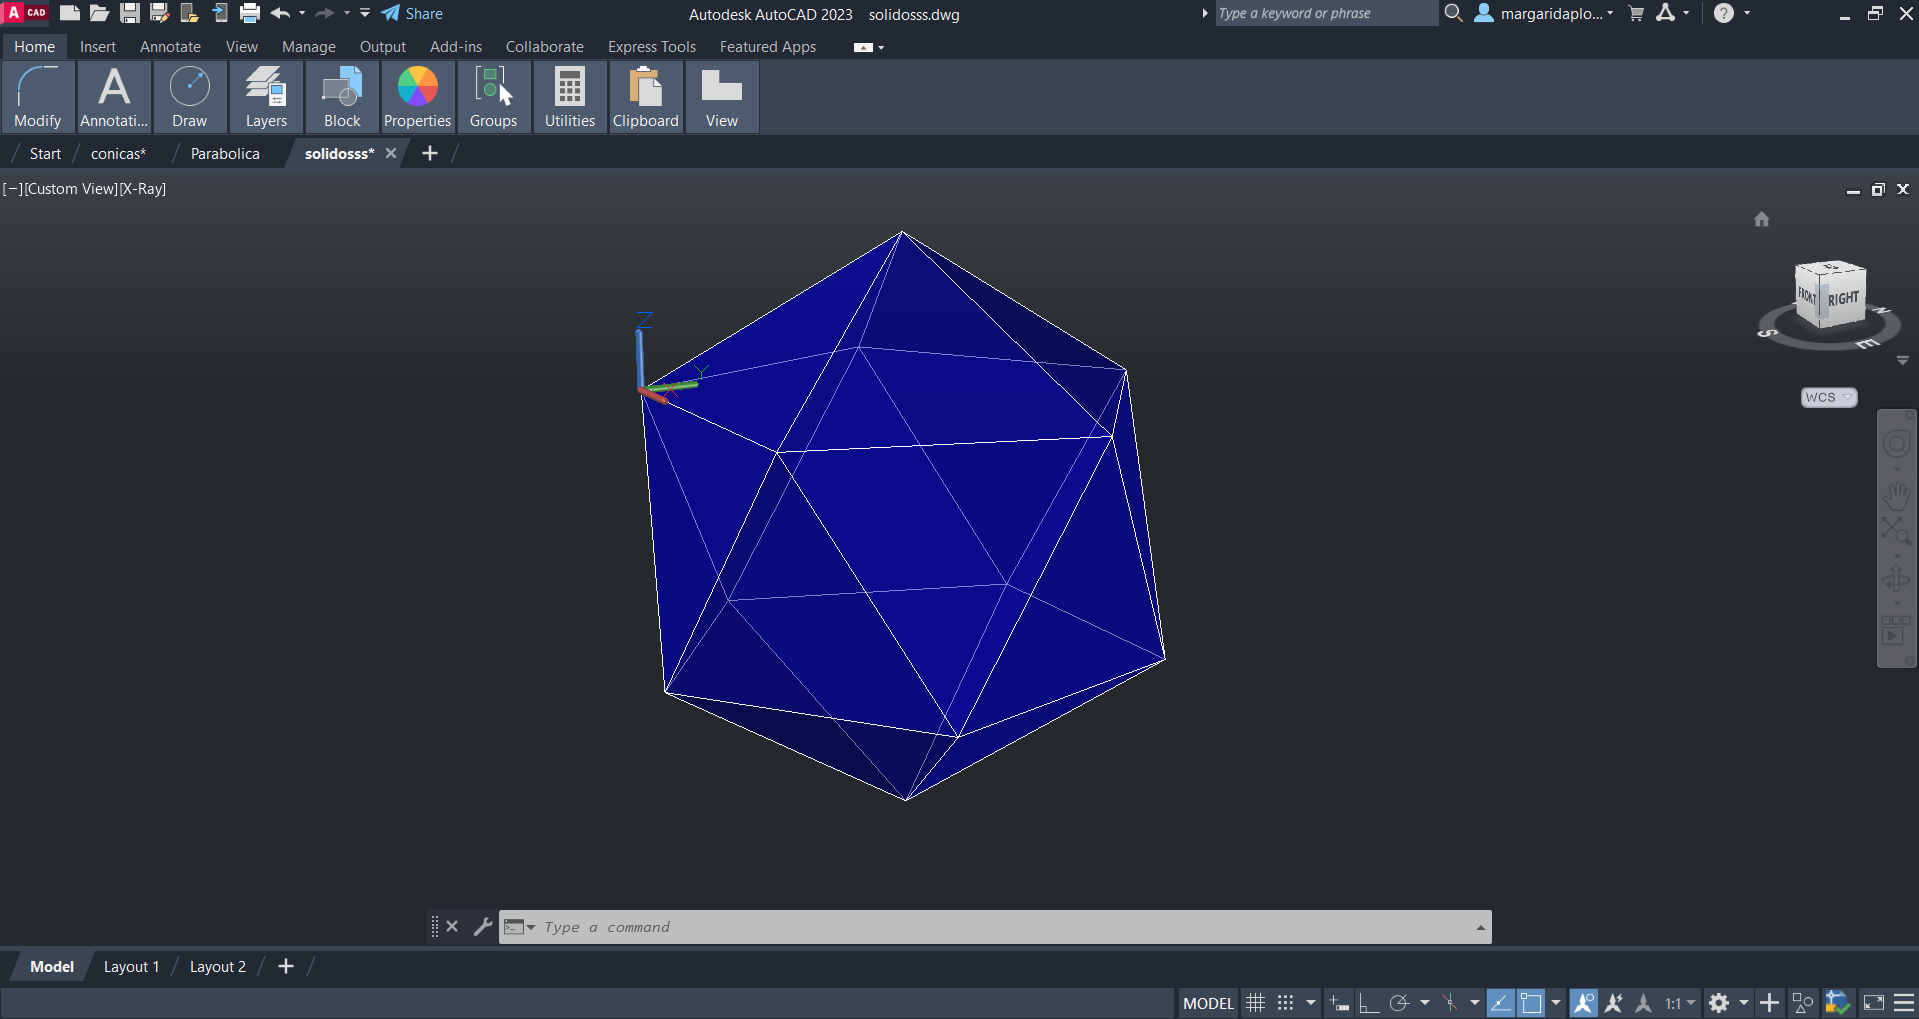1919x1019 pixels.
Task: Click the Plot (print) icon
Action: tap(250, 13)
